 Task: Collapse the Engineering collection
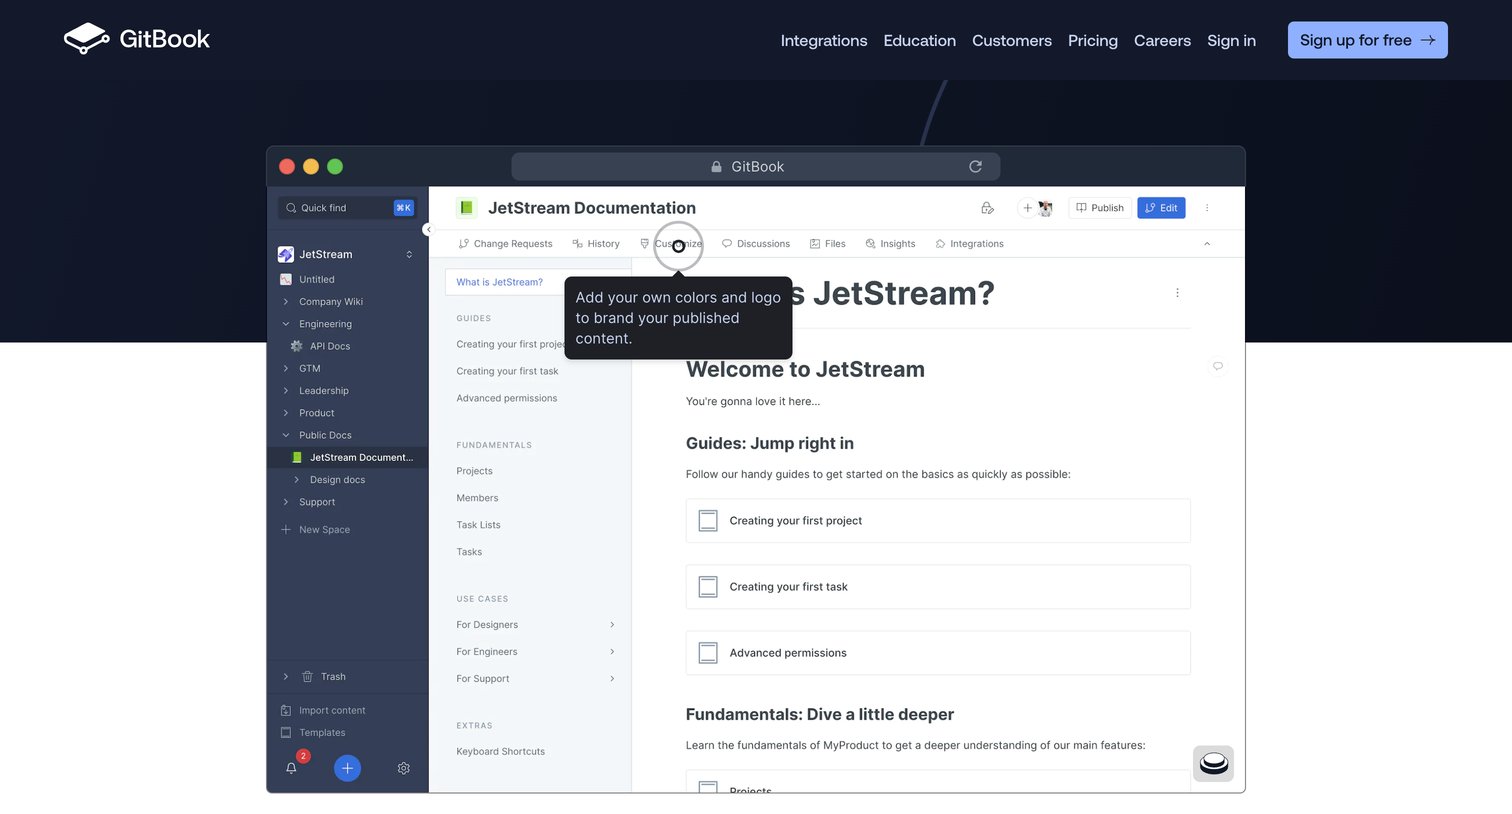[x=286, y=324]
